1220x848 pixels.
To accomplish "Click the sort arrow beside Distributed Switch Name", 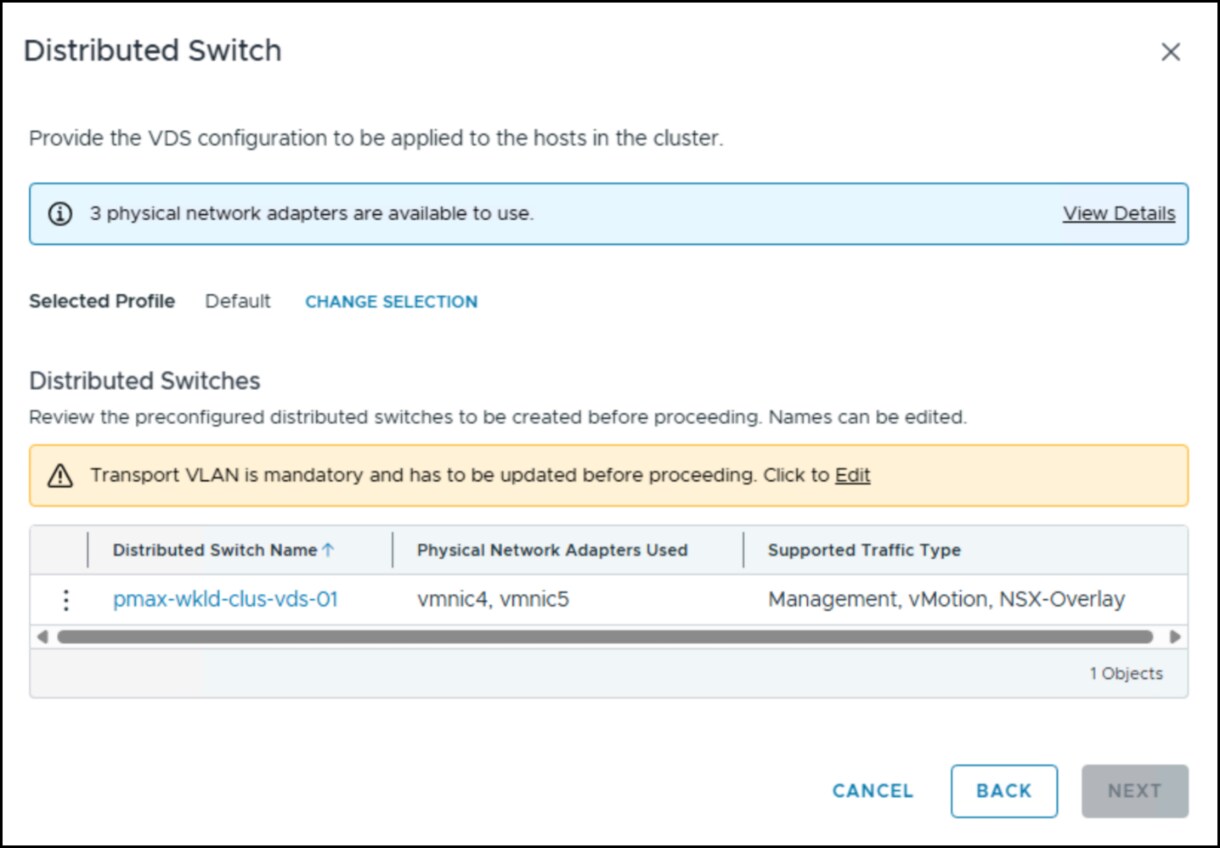I will [x=328, y=550].
